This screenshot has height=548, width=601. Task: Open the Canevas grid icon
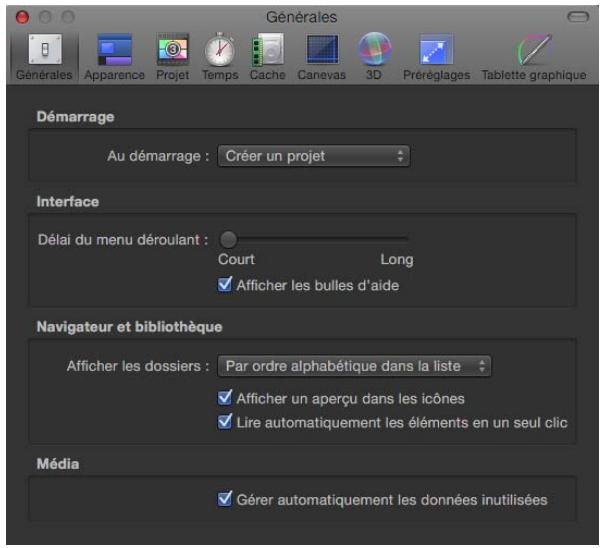(322, 49)
